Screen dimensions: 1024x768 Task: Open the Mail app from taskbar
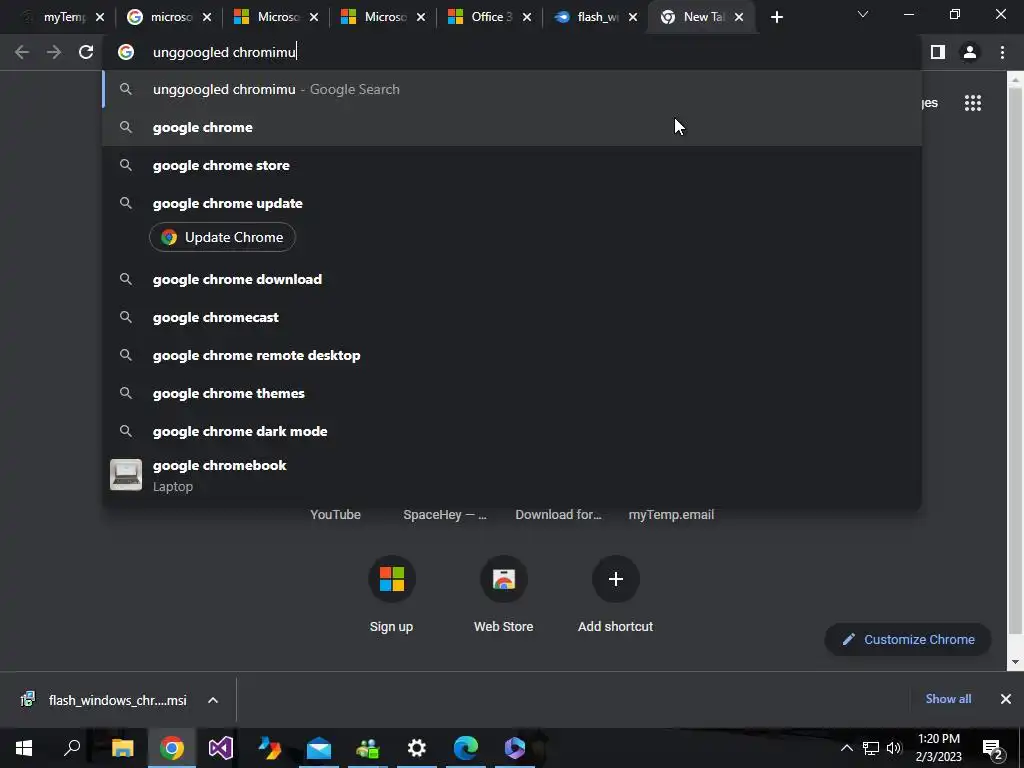pos(319,748)
